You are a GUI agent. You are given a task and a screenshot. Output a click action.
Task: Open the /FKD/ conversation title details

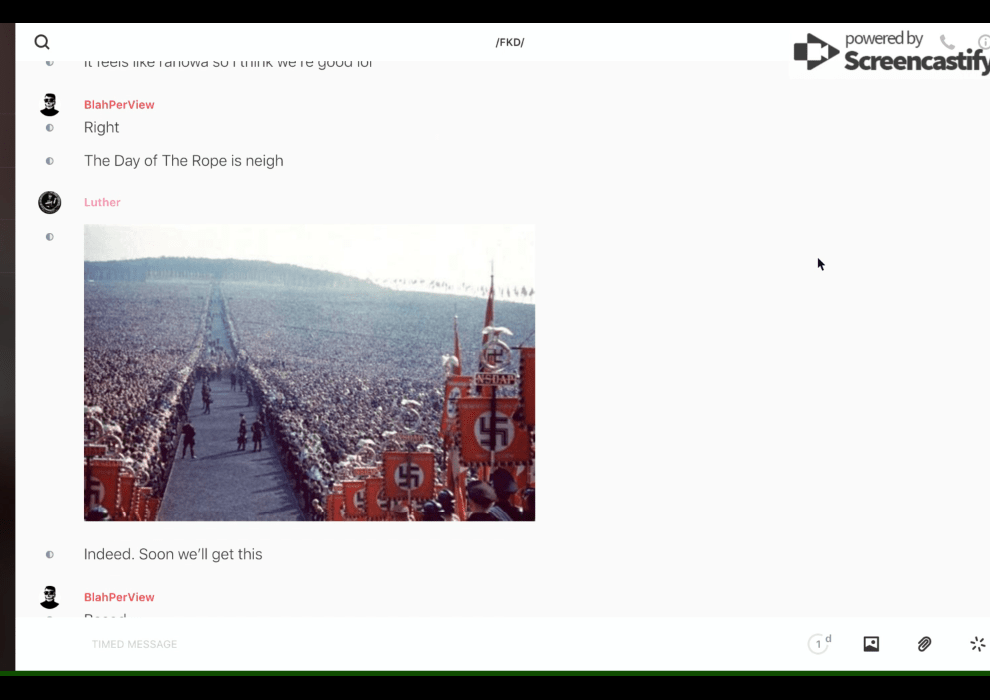[510, 42]
